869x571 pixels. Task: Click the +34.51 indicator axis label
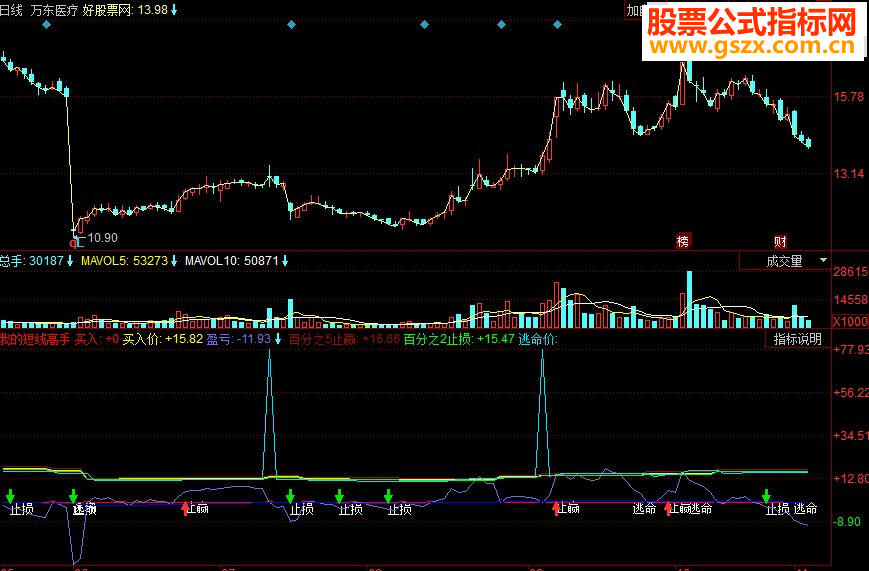851,436
